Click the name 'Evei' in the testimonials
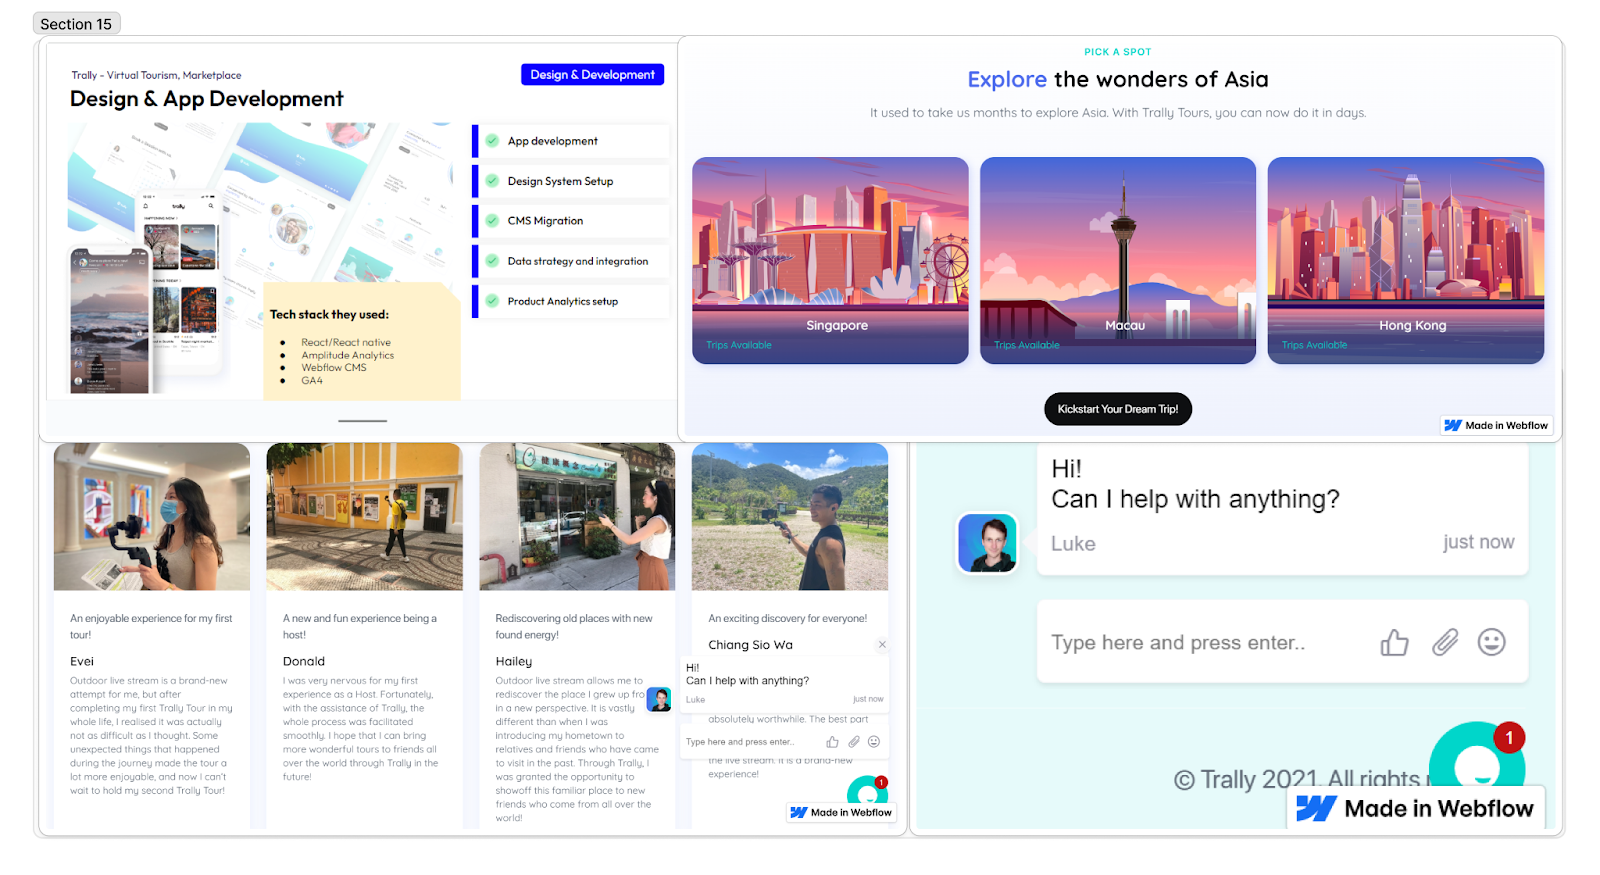 (82, 662)
